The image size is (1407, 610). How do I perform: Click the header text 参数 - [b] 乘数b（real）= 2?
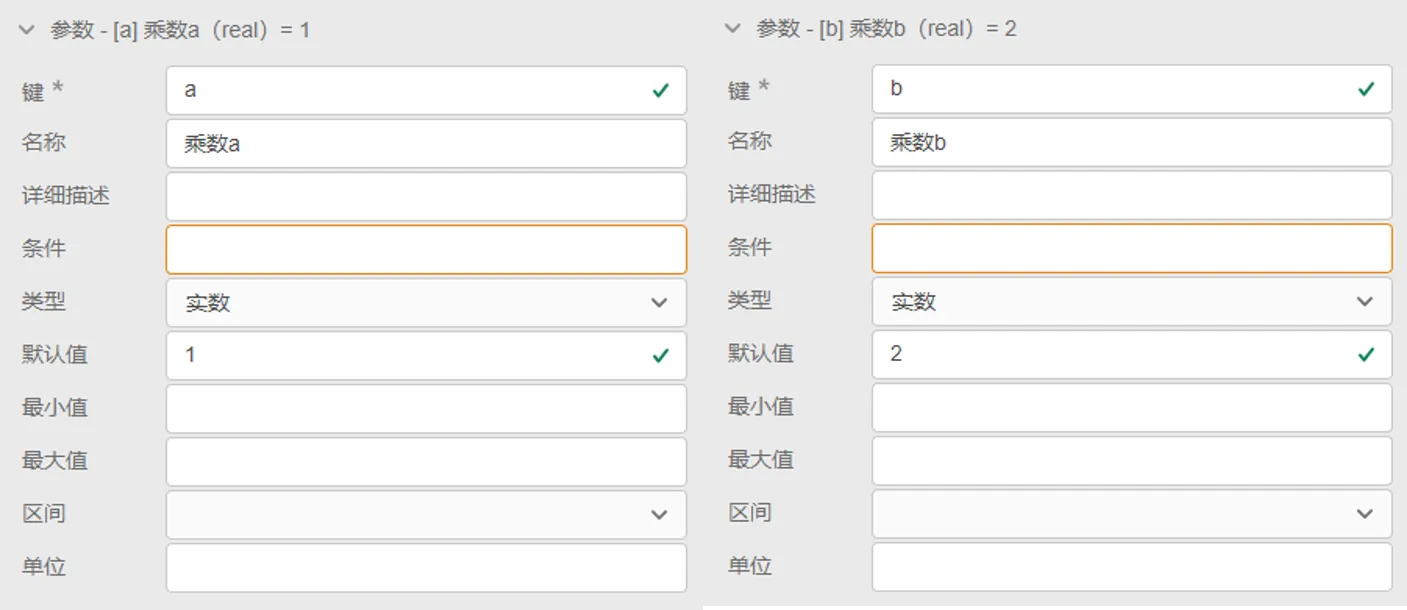(886, 29)
